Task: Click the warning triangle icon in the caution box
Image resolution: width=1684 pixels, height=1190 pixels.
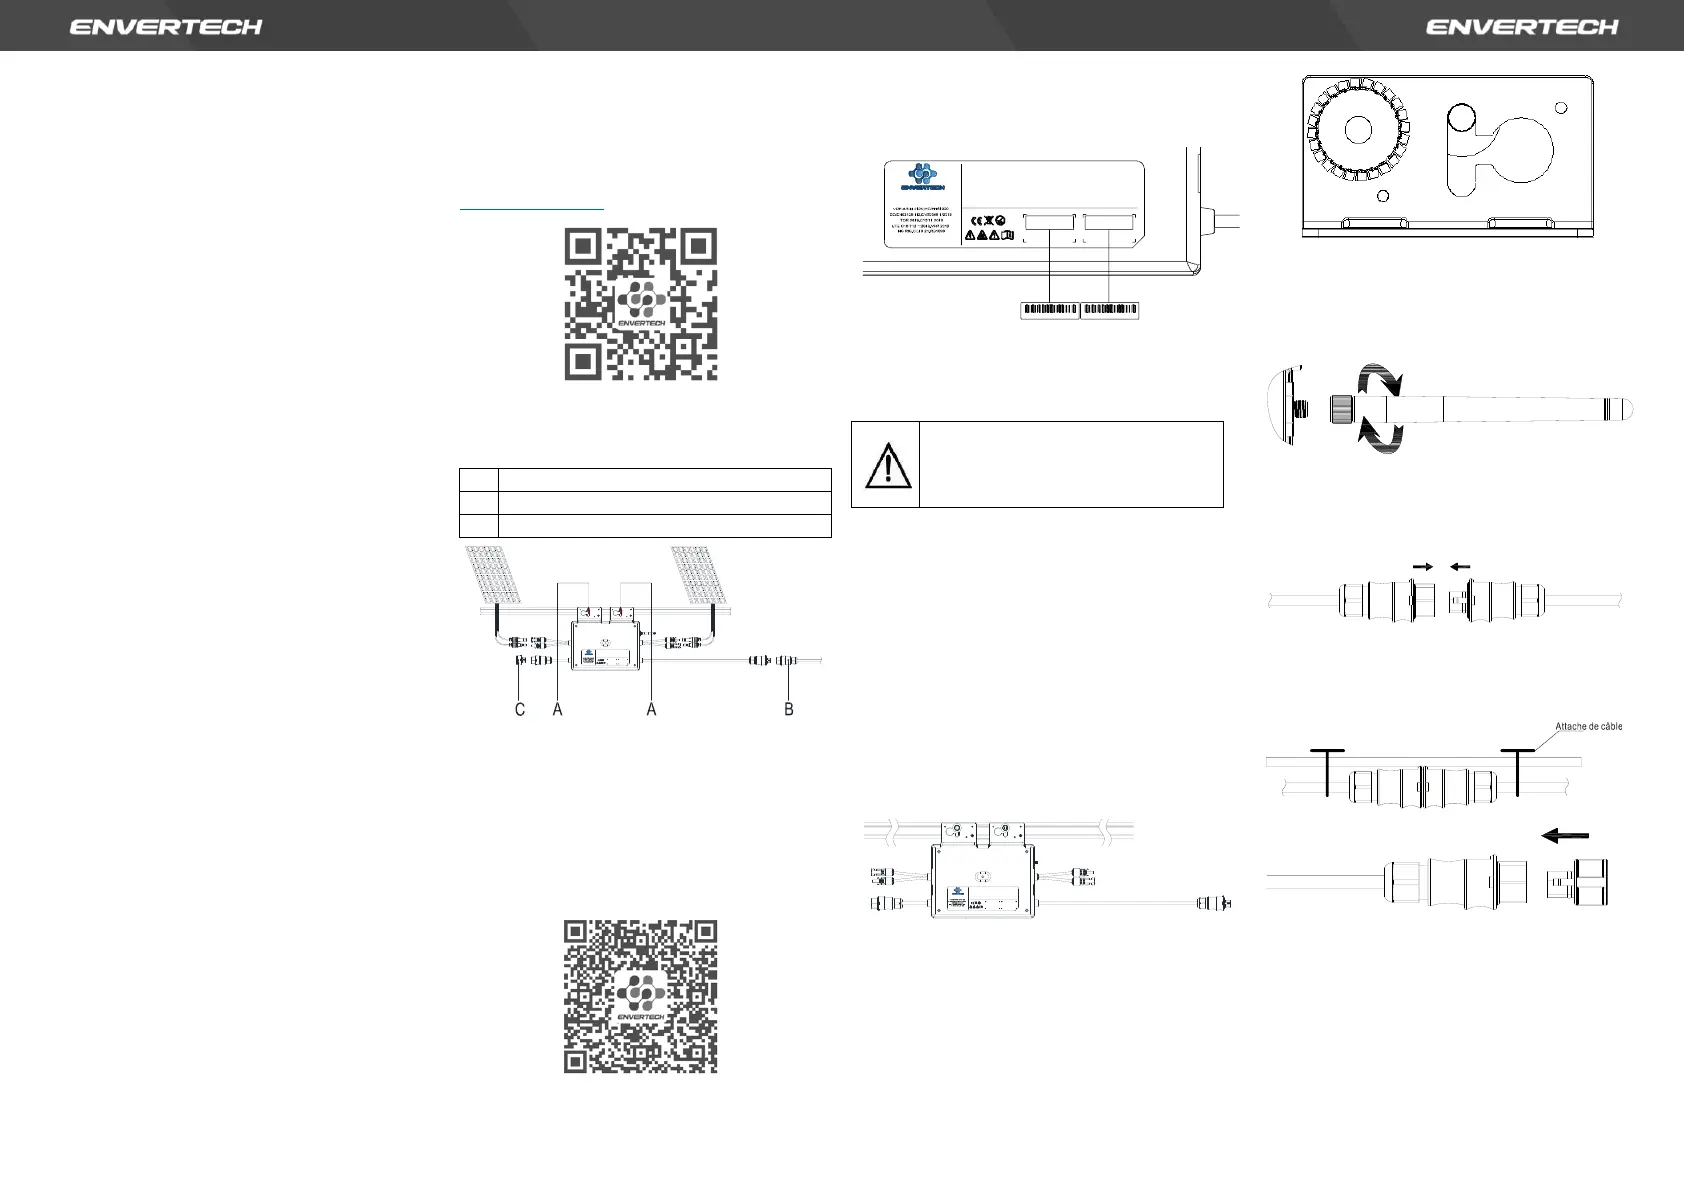Action: [886, 464]
